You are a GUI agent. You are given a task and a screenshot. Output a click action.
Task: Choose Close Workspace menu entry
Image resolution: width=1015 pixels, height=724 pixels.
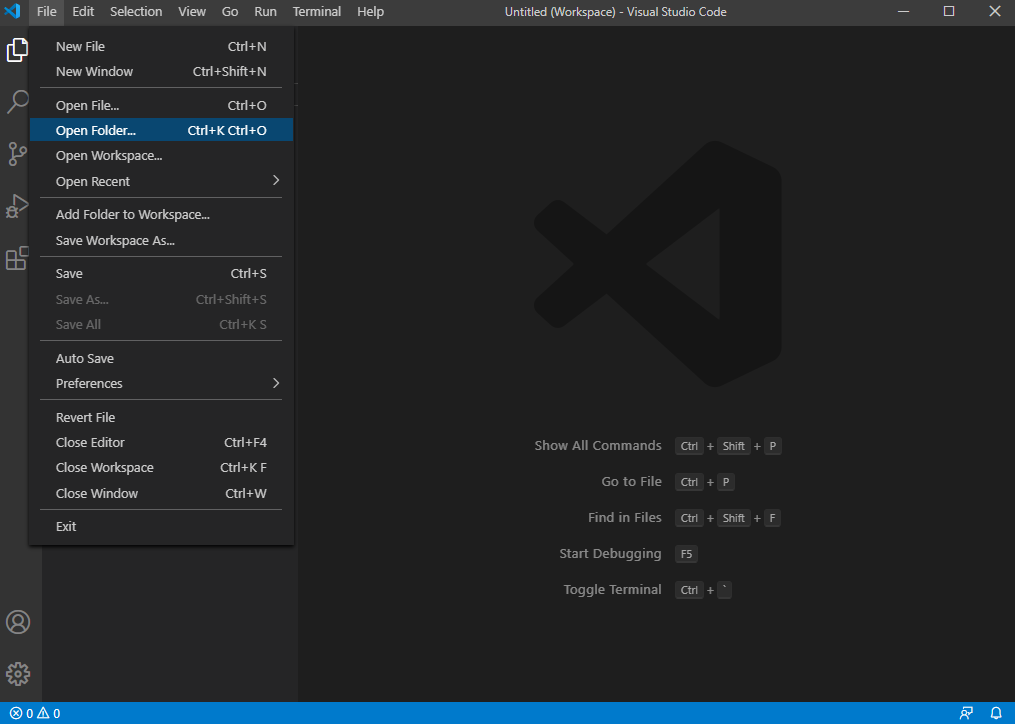[161, 468]
